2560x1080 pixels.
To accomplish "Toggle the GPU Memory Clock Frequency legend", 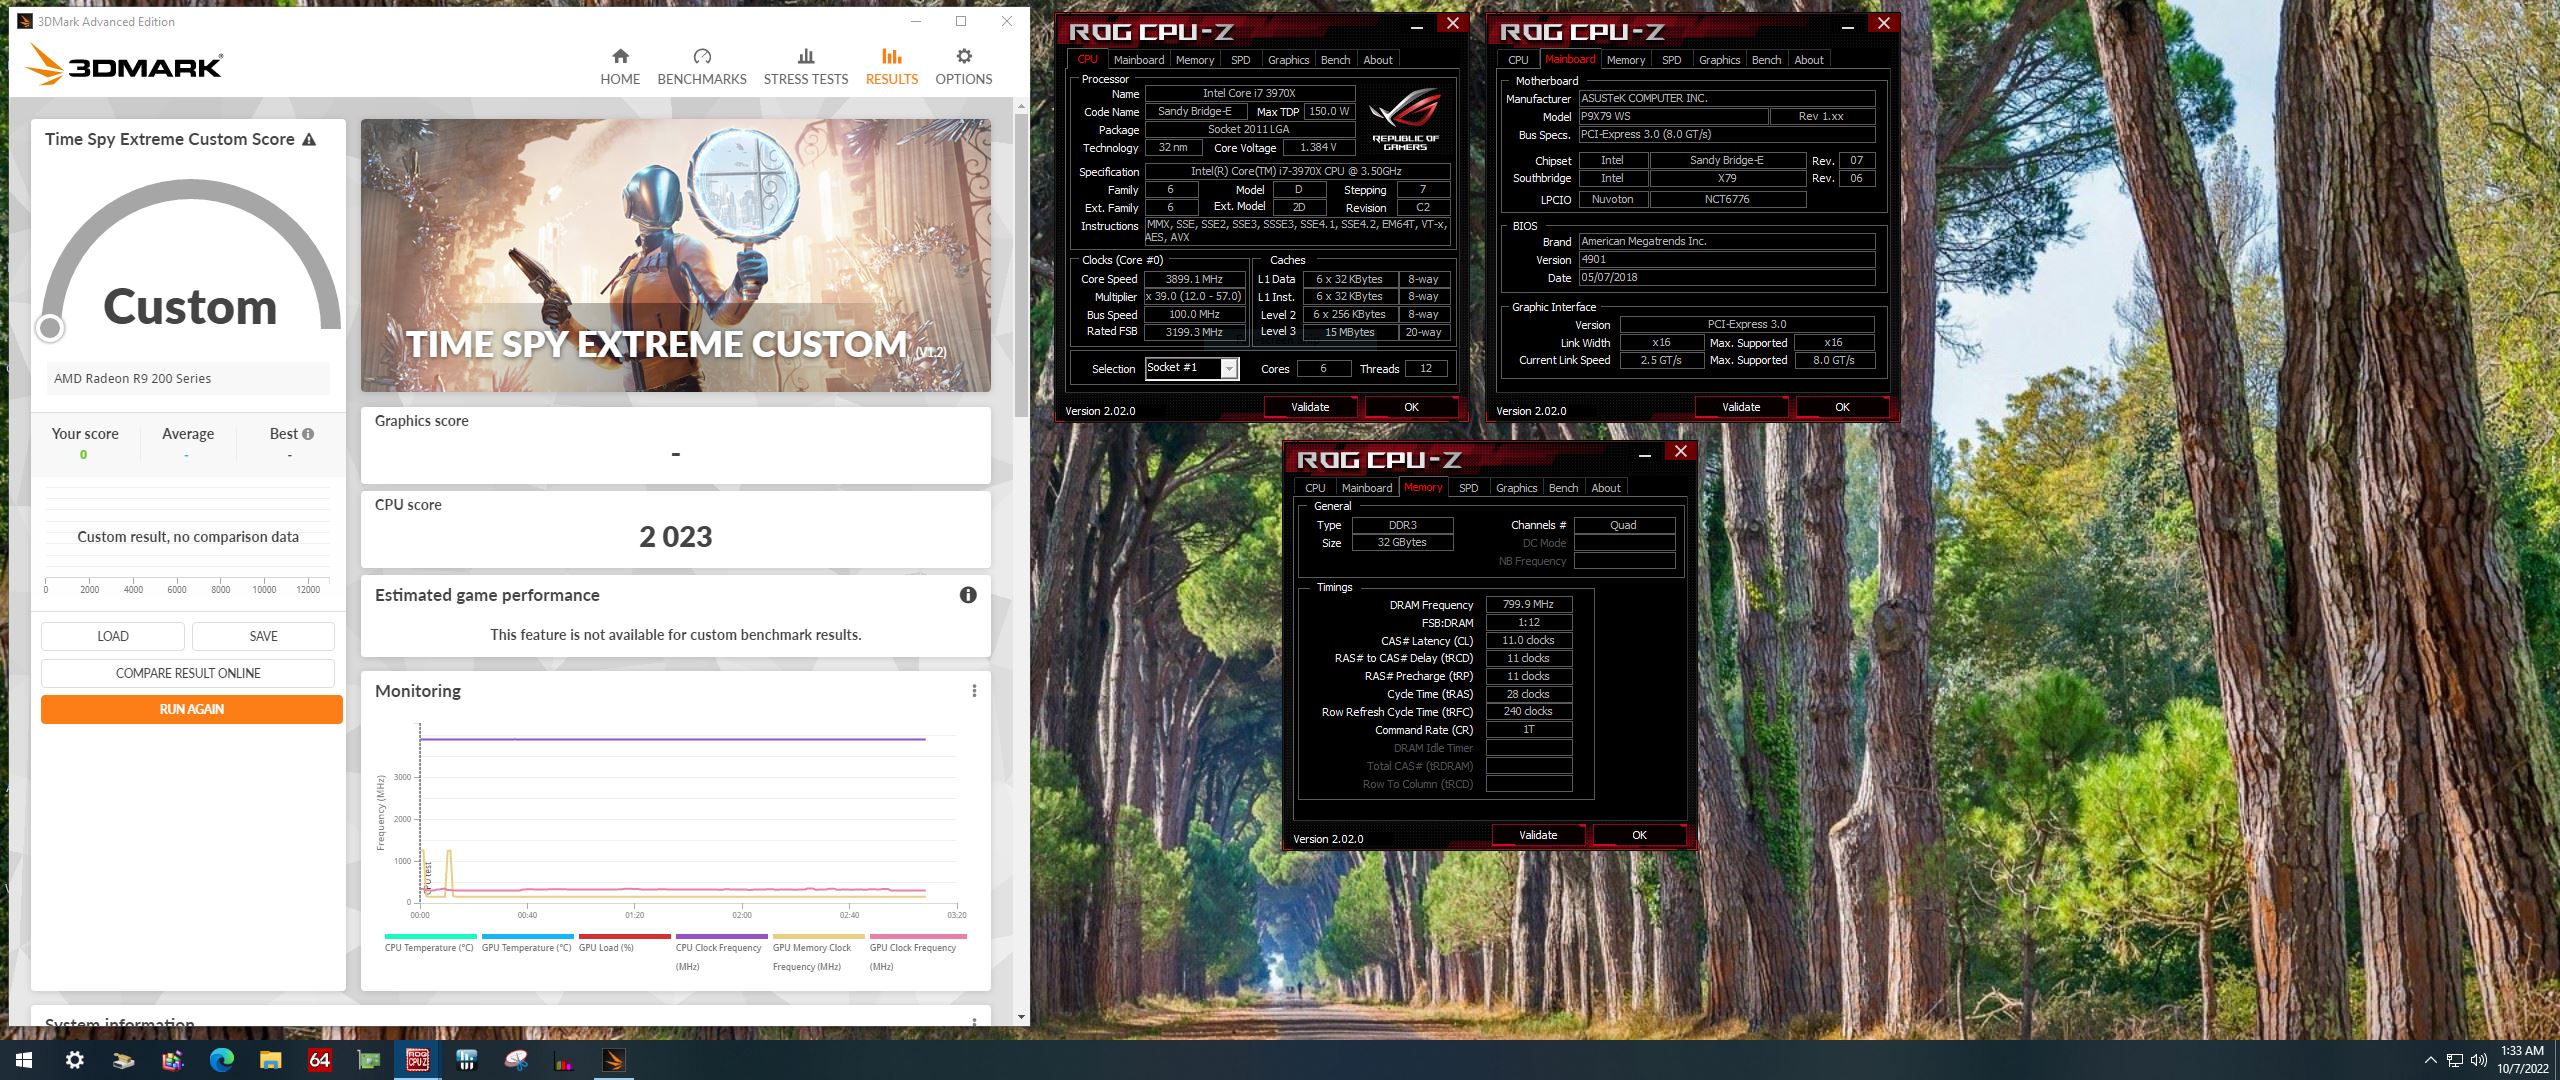I will coord(817,953).
